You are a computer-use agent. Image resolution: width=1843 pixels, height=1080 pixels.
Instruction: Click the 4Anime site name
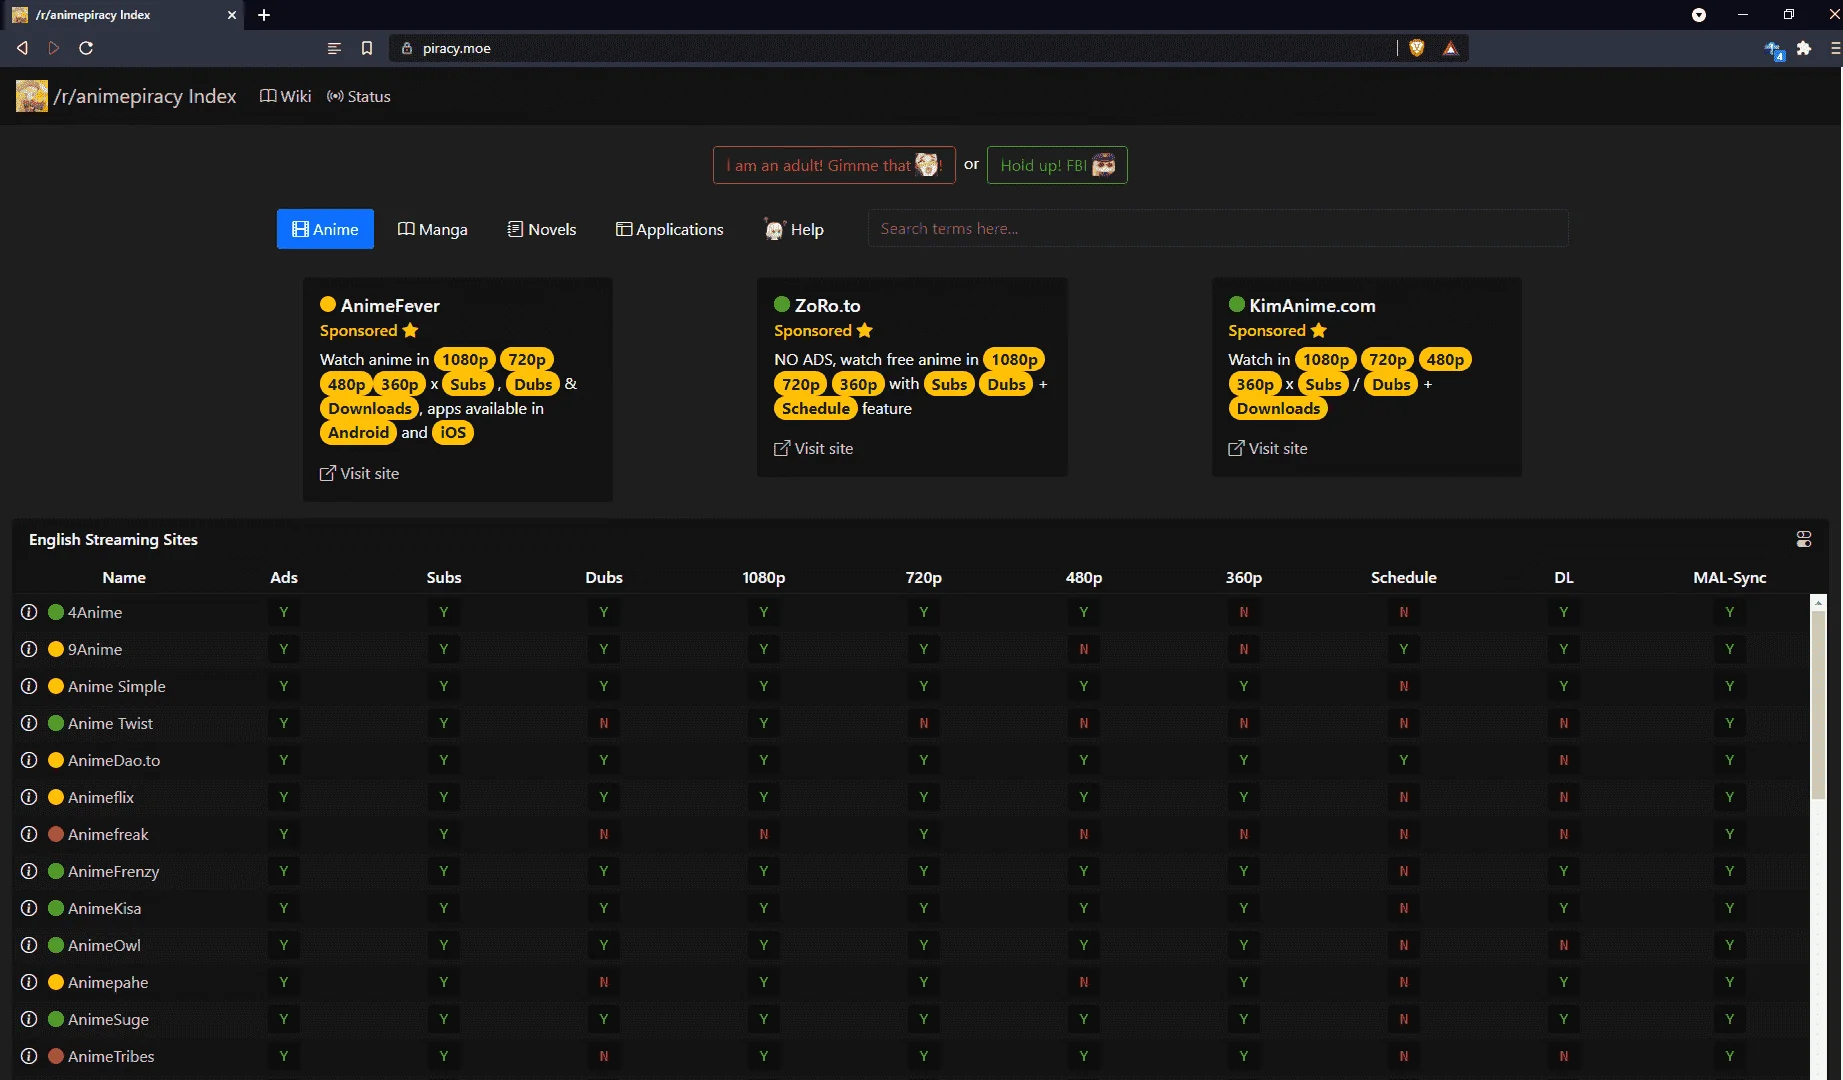tap(95, 612)
